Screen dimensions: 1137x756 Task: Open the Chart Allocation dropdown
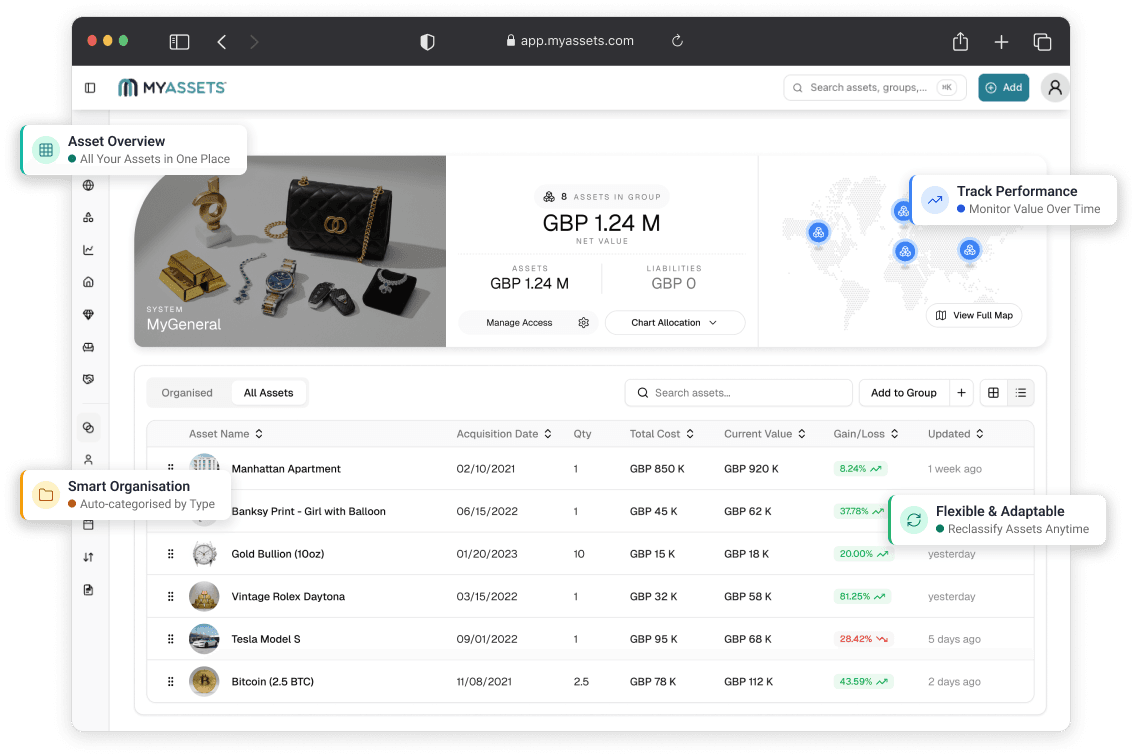(674, 323)
